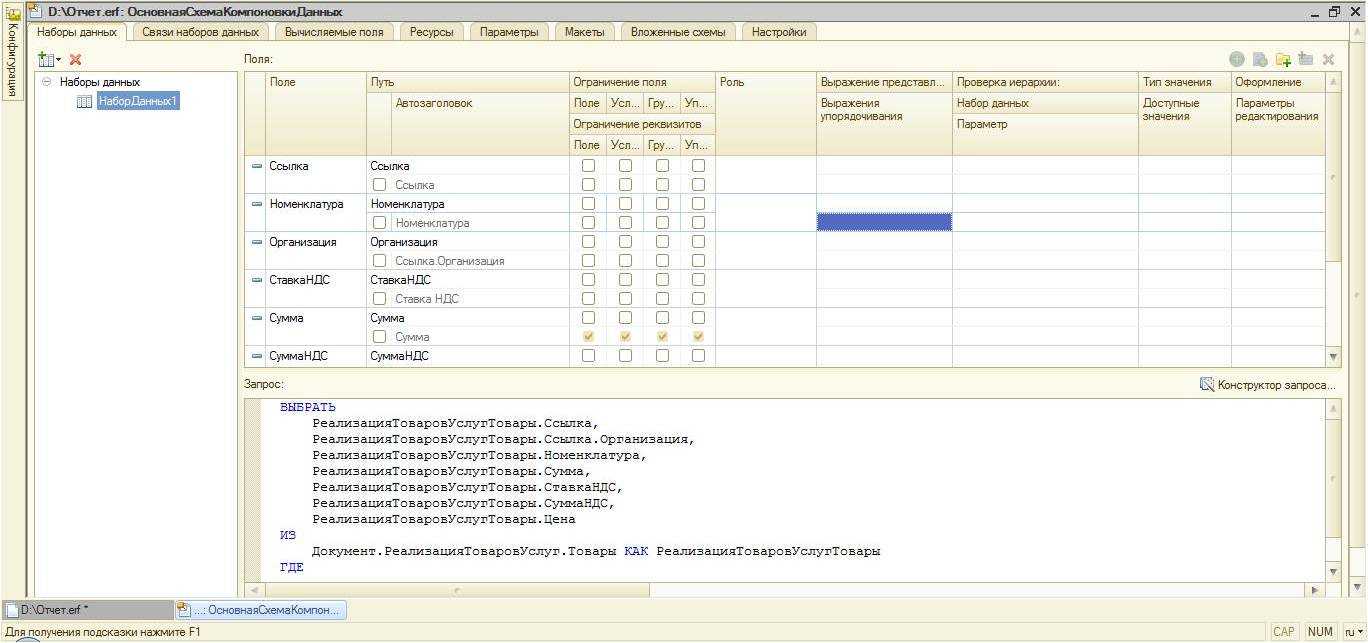The image size is (1368, 643).
Task: Click the round add field icon
Action: 1237,60
